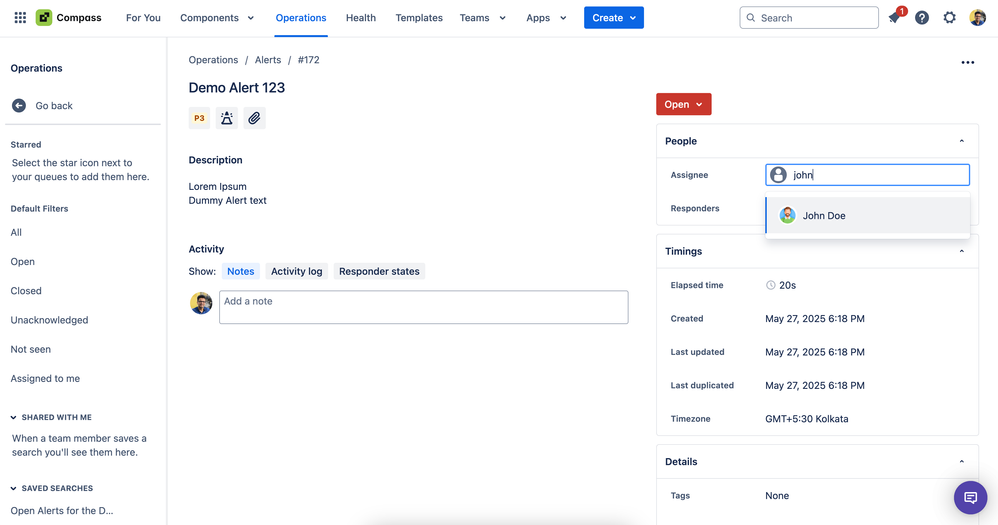
Task: Click the avatar beside the note field
Action: coord(201,303)
